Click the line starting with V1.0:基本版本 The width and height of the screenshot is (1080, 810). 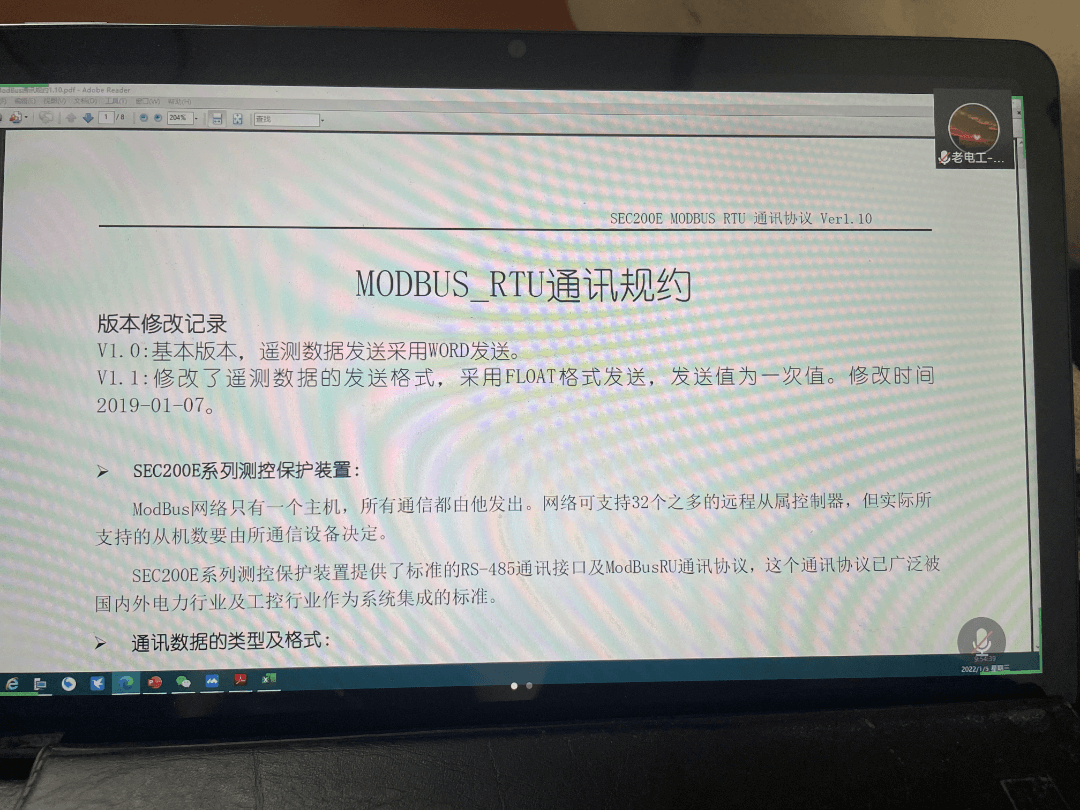click(x=309, y=351)
